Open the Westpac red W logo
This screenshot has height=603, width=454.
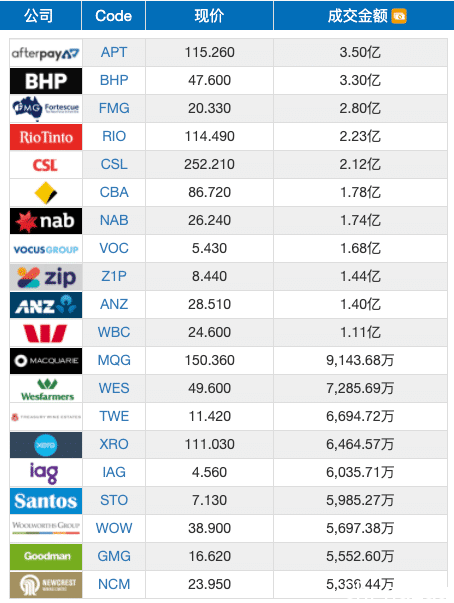[45, 333]
